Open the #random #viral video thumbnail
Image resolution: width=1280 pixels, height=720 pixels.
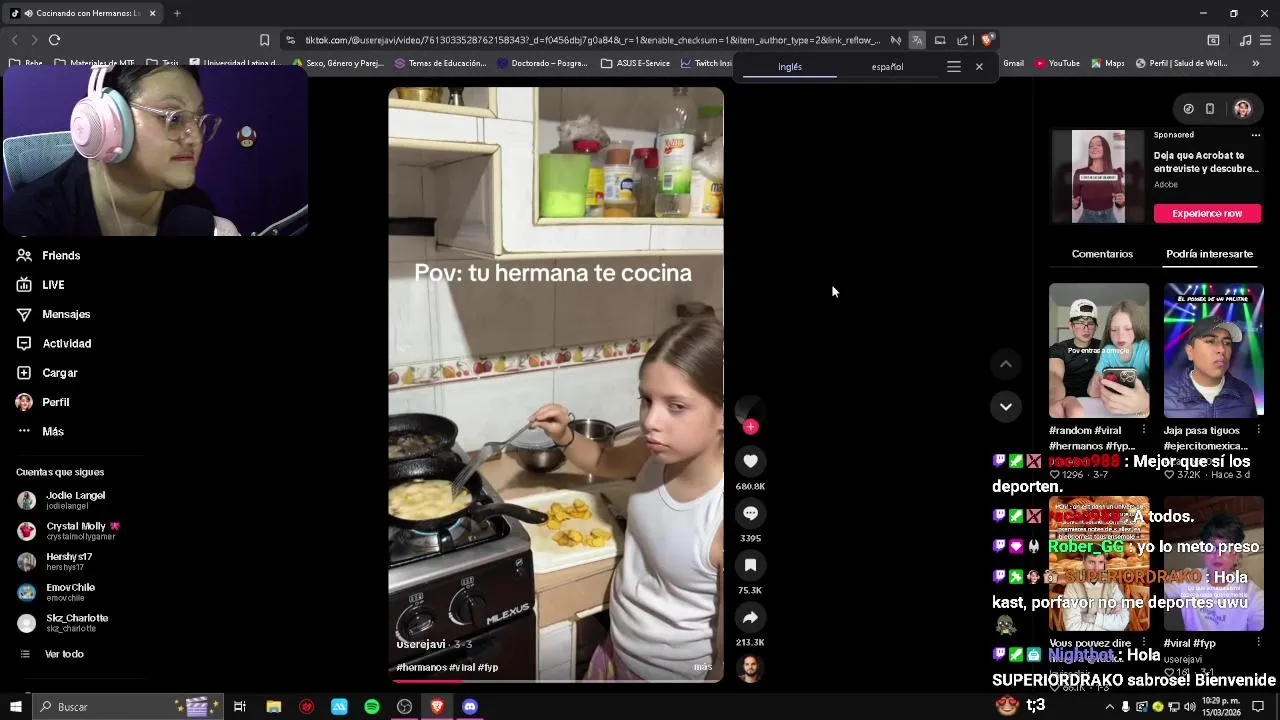[x=1099, y=350]
